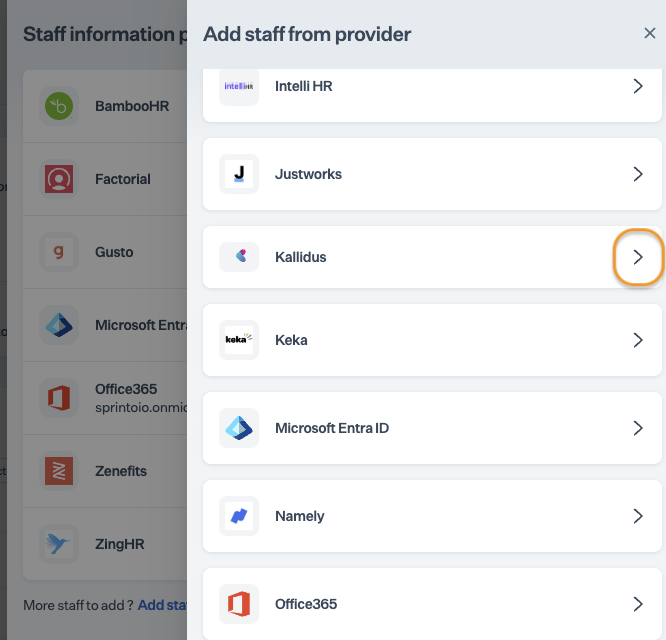Open Intelli HR with its chevron arrow
Image resolution: width=666 pixels, height=640 pixels.
coord(638,86)
